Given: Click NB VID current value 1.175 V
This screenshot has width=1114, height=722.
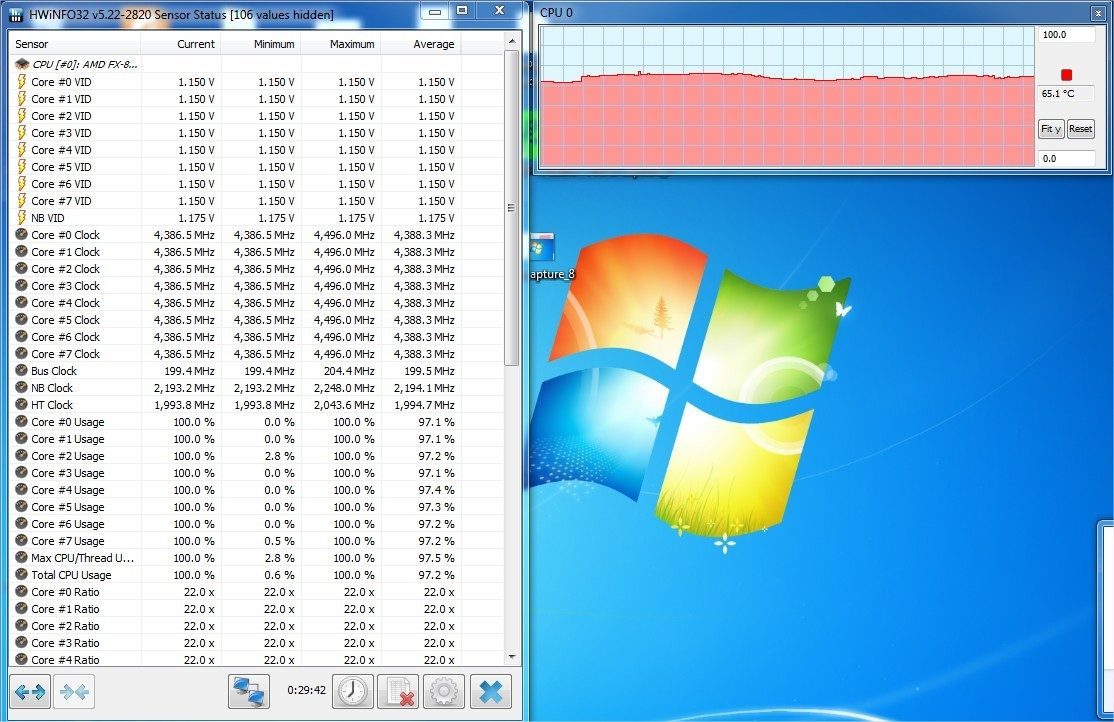Looking at the screenshot, I should pyautogui.click(x=197, y=218).
